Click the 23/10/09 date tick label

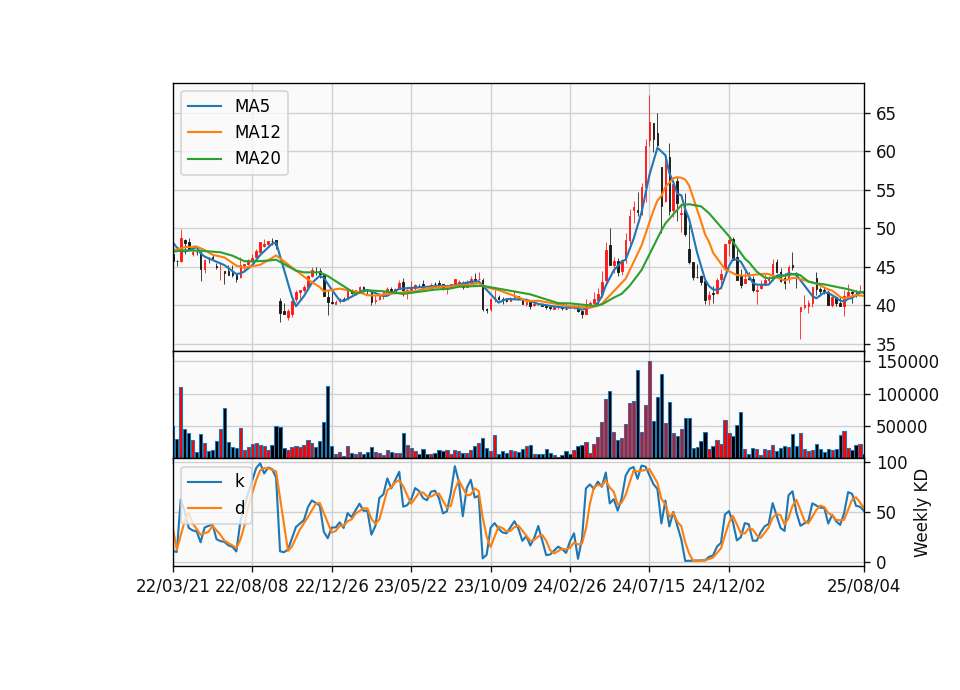point(490,587)
